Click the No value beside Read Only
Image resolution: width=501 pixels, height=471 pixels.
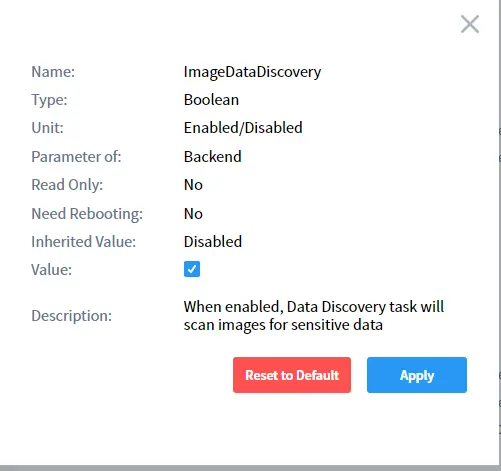click(193, 185)
